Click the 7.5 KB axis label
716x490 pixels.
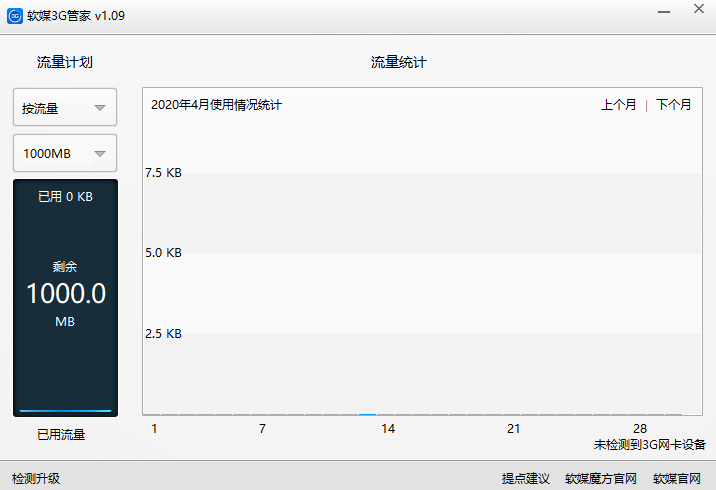[x=163, y=173]
